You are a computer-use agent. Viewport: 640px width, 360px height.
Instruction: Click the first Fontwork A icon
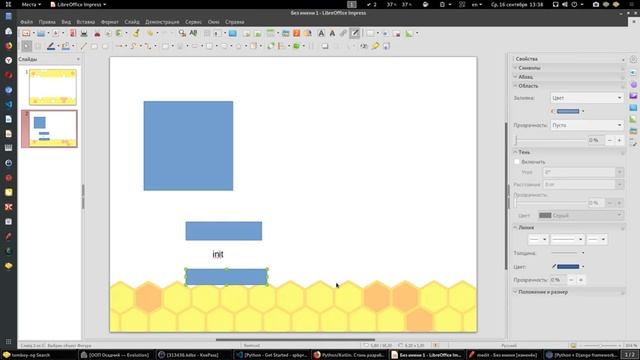[x=321, y=33]
